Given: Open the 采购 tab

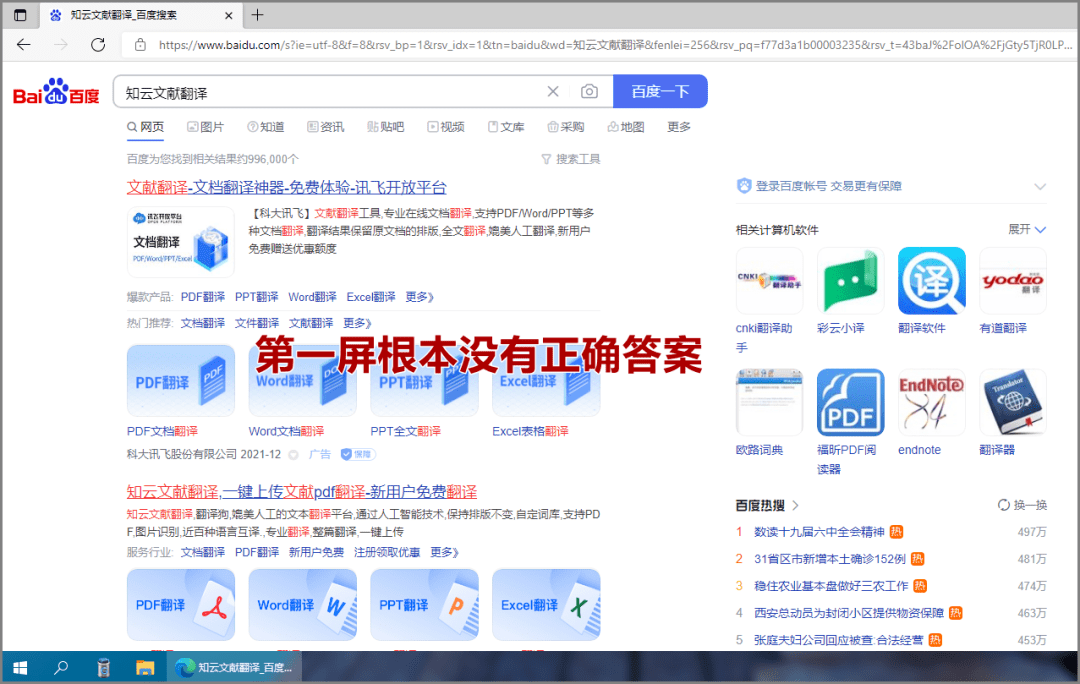Looking at the screenshot, I should click(565, 127).
